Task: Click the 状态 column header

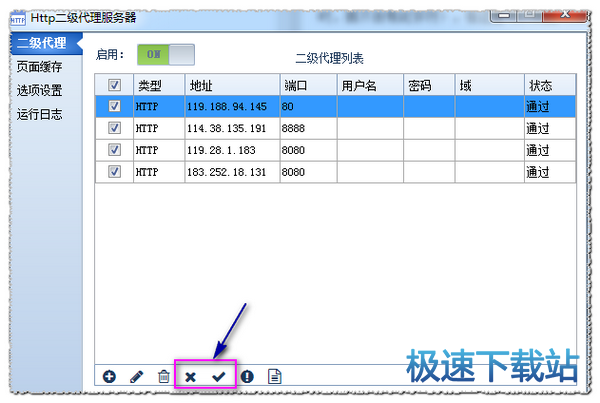Action: [x=550, y=85]
